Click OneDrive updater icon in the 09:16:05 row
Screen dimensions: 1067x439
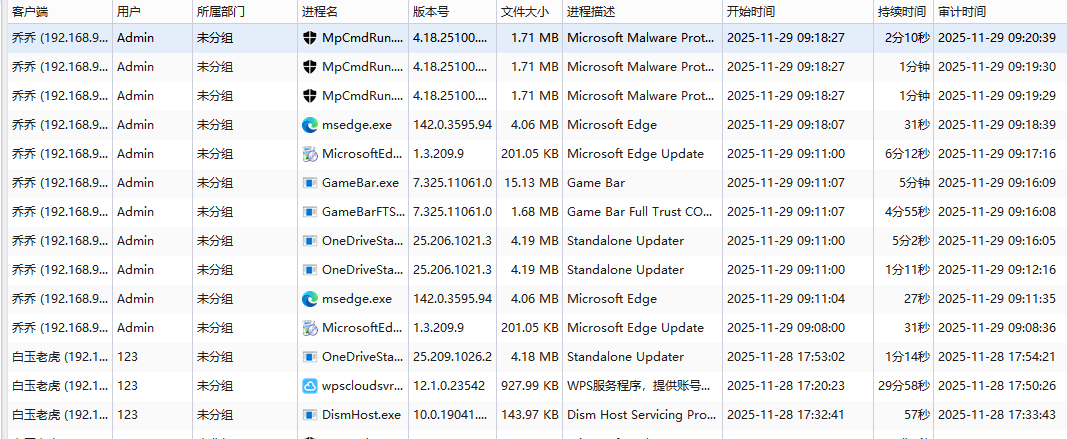pyautogui.click(x=310, y=241)
